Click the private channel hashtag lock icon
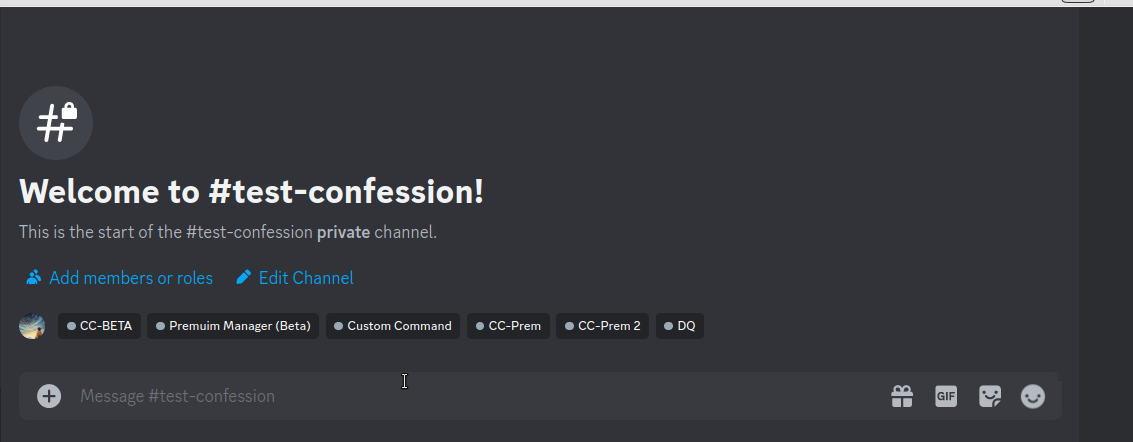This screenshot has width=1133, height=442. click(x=56, y=123)
